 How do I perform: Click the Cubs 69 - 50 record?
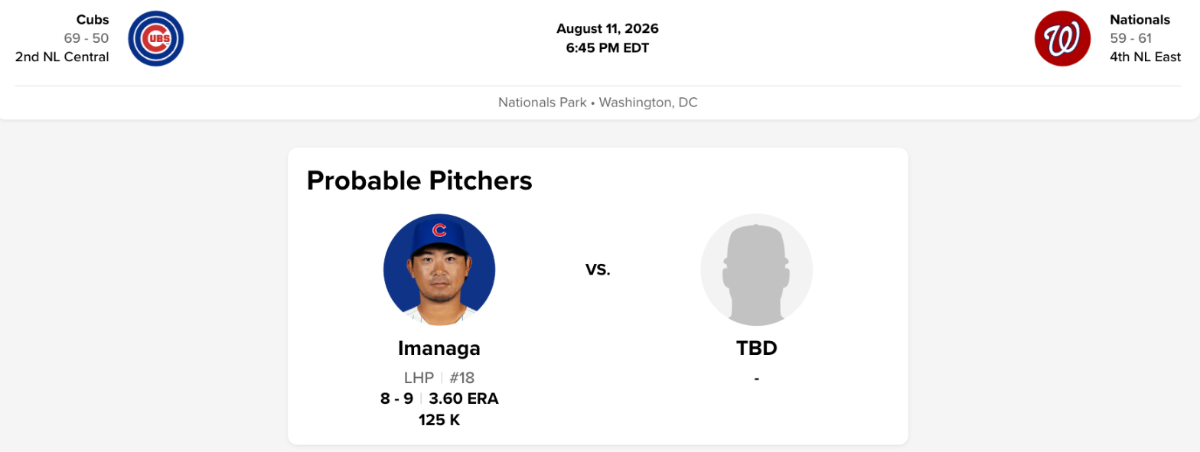(86, 38)
